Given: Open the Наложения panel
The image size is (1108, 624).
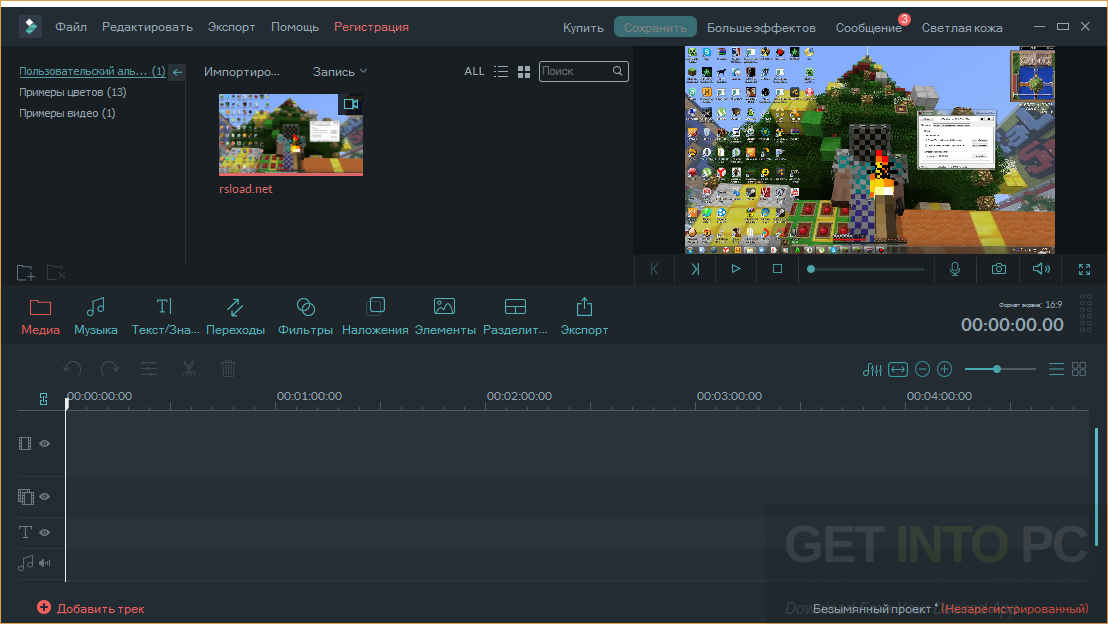Looking at the screenshot, I should point(374,315).
